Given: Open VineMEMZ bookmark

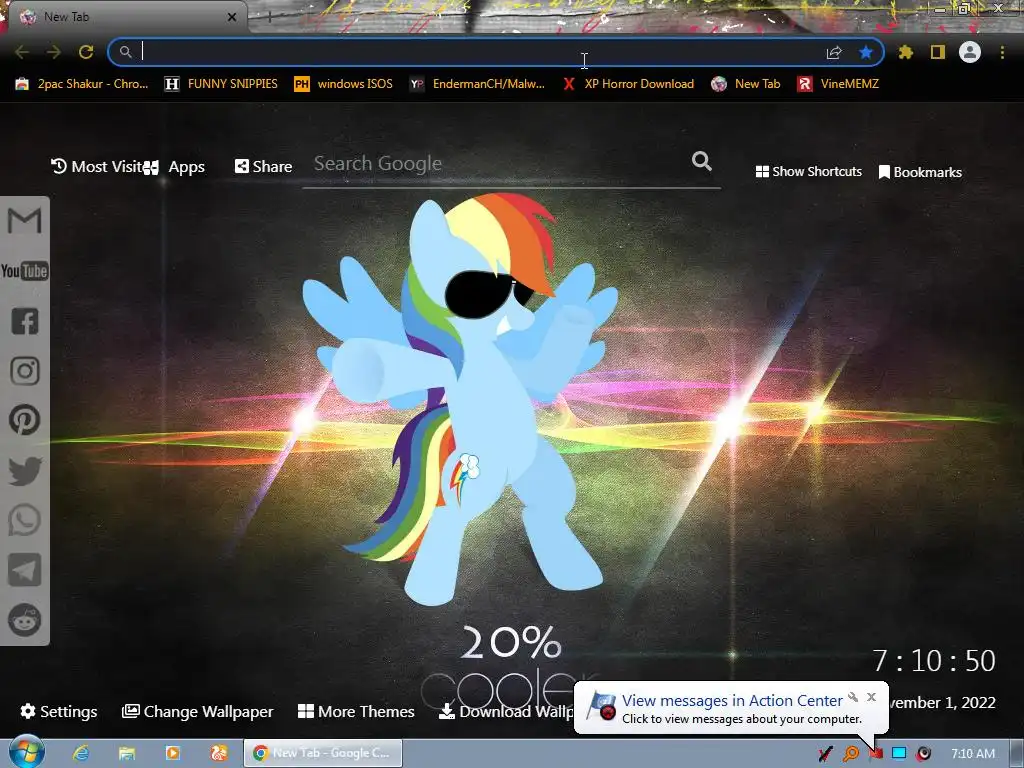Looking at the screenshot, I should pyautogui.click(x=838, y=84).
